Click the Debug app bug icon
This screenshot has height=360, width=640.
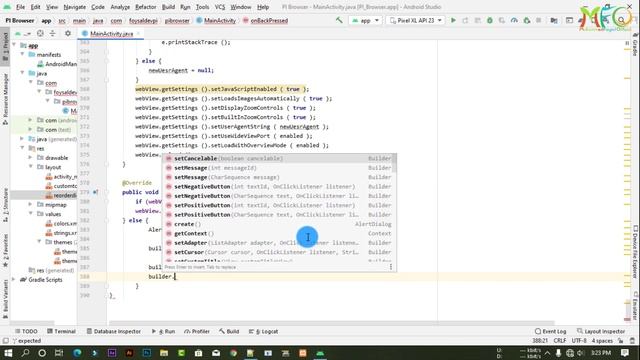coord(490,20)
